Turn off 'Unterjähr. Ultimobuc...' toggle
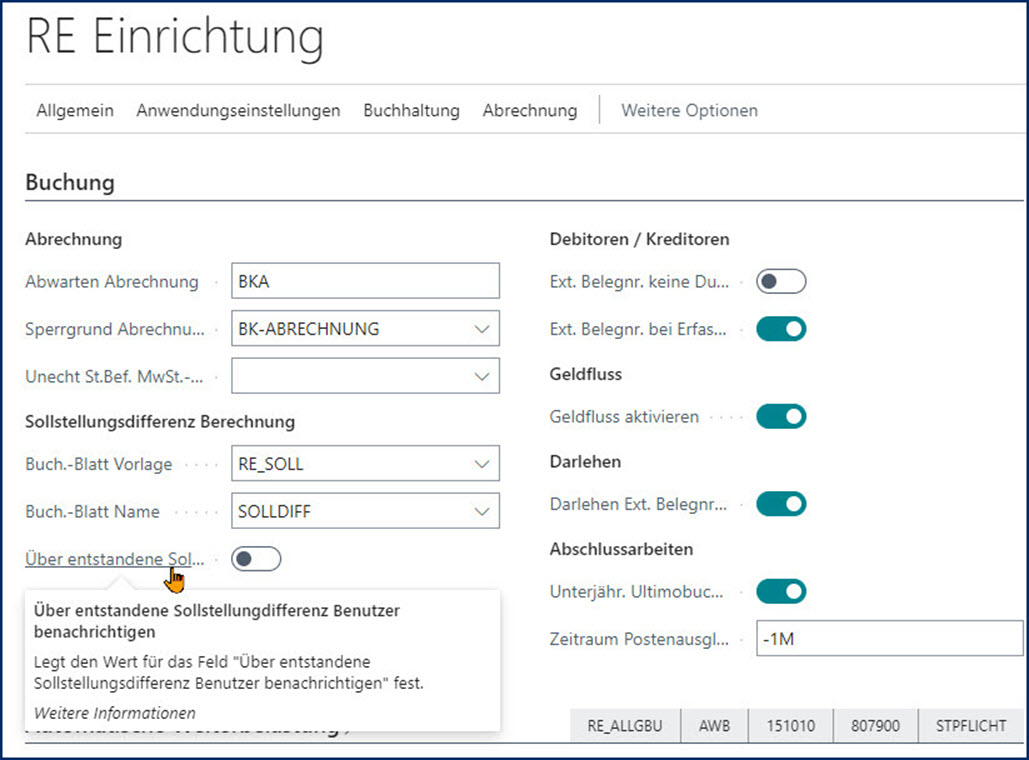Image resolution: width=1029 pixels, height=760 pixels. (x=781, y=591)
